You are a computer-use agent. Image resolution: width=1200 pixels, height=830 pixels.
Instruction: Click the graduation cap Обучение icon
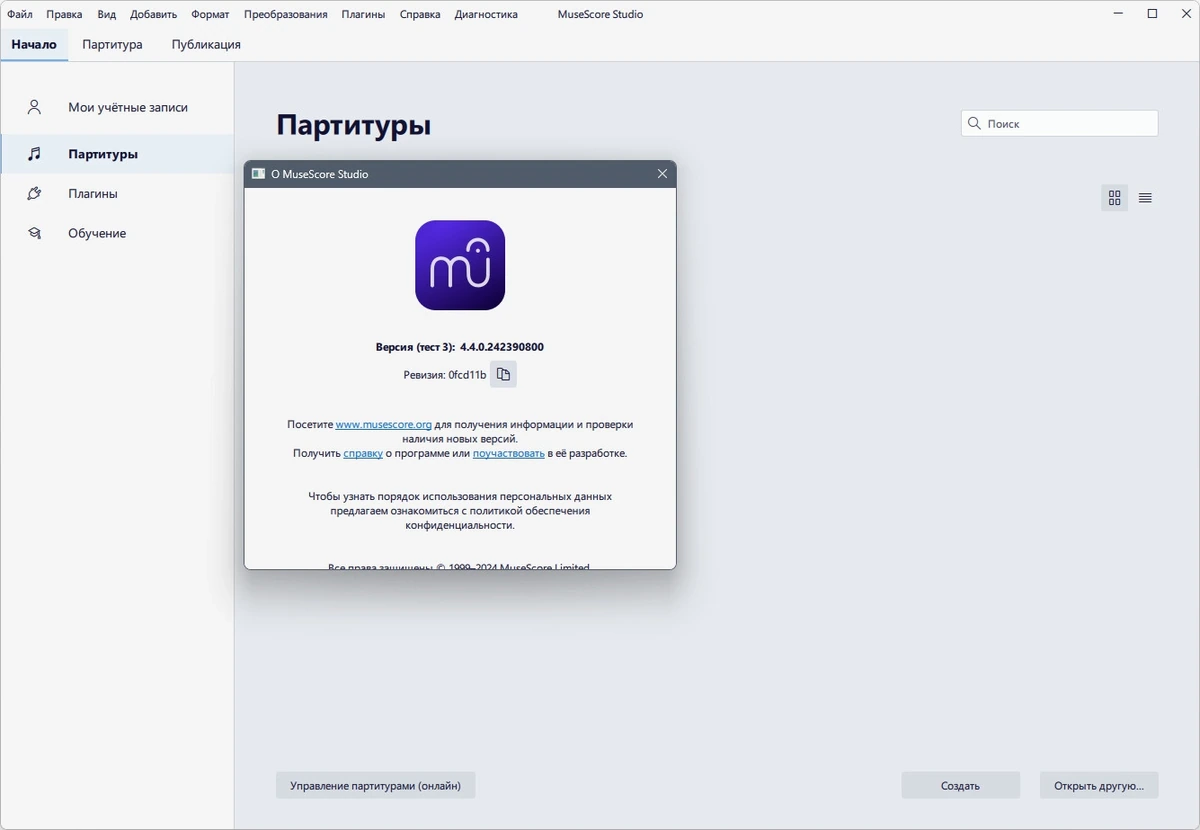click(34, 233)
